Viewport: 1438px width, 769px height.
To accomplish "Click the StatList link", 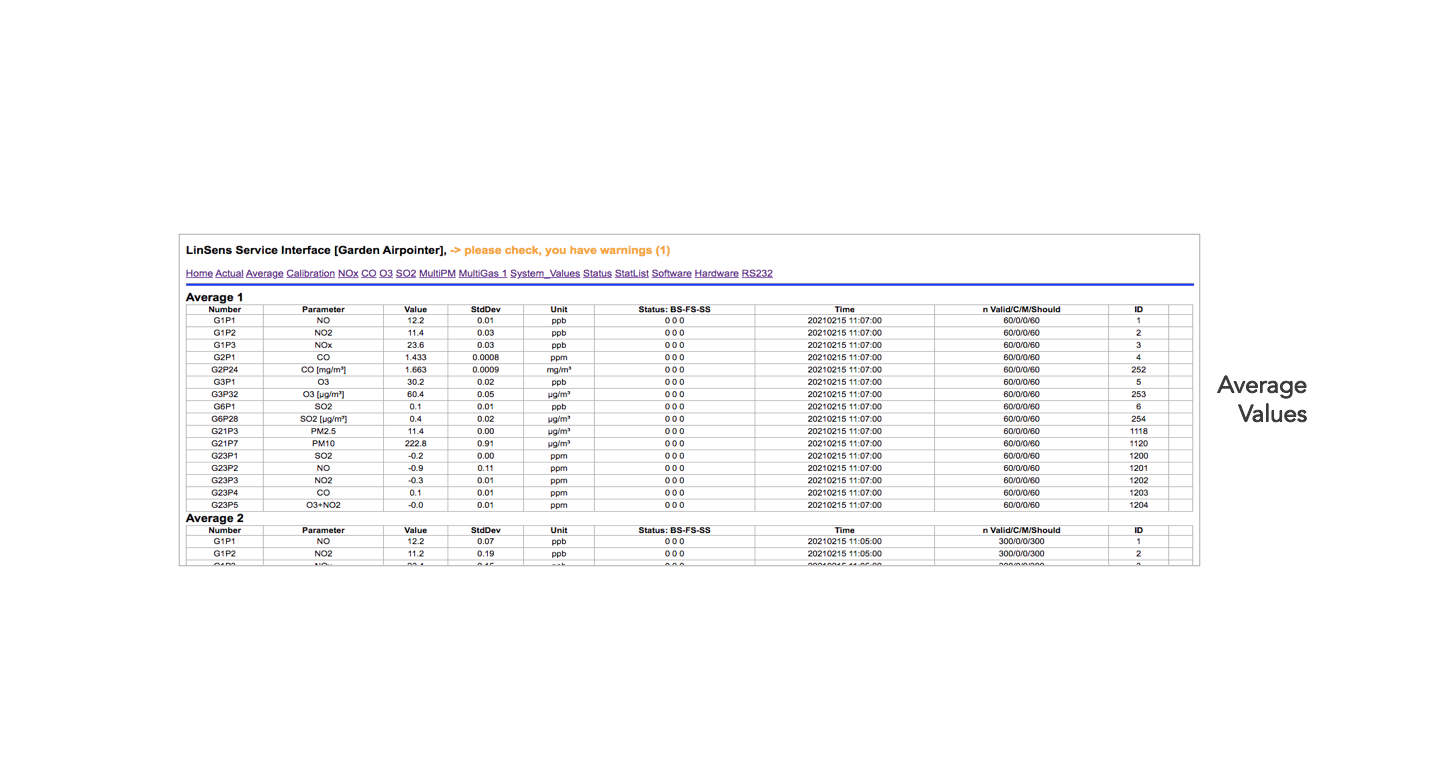I will (632, 273).
